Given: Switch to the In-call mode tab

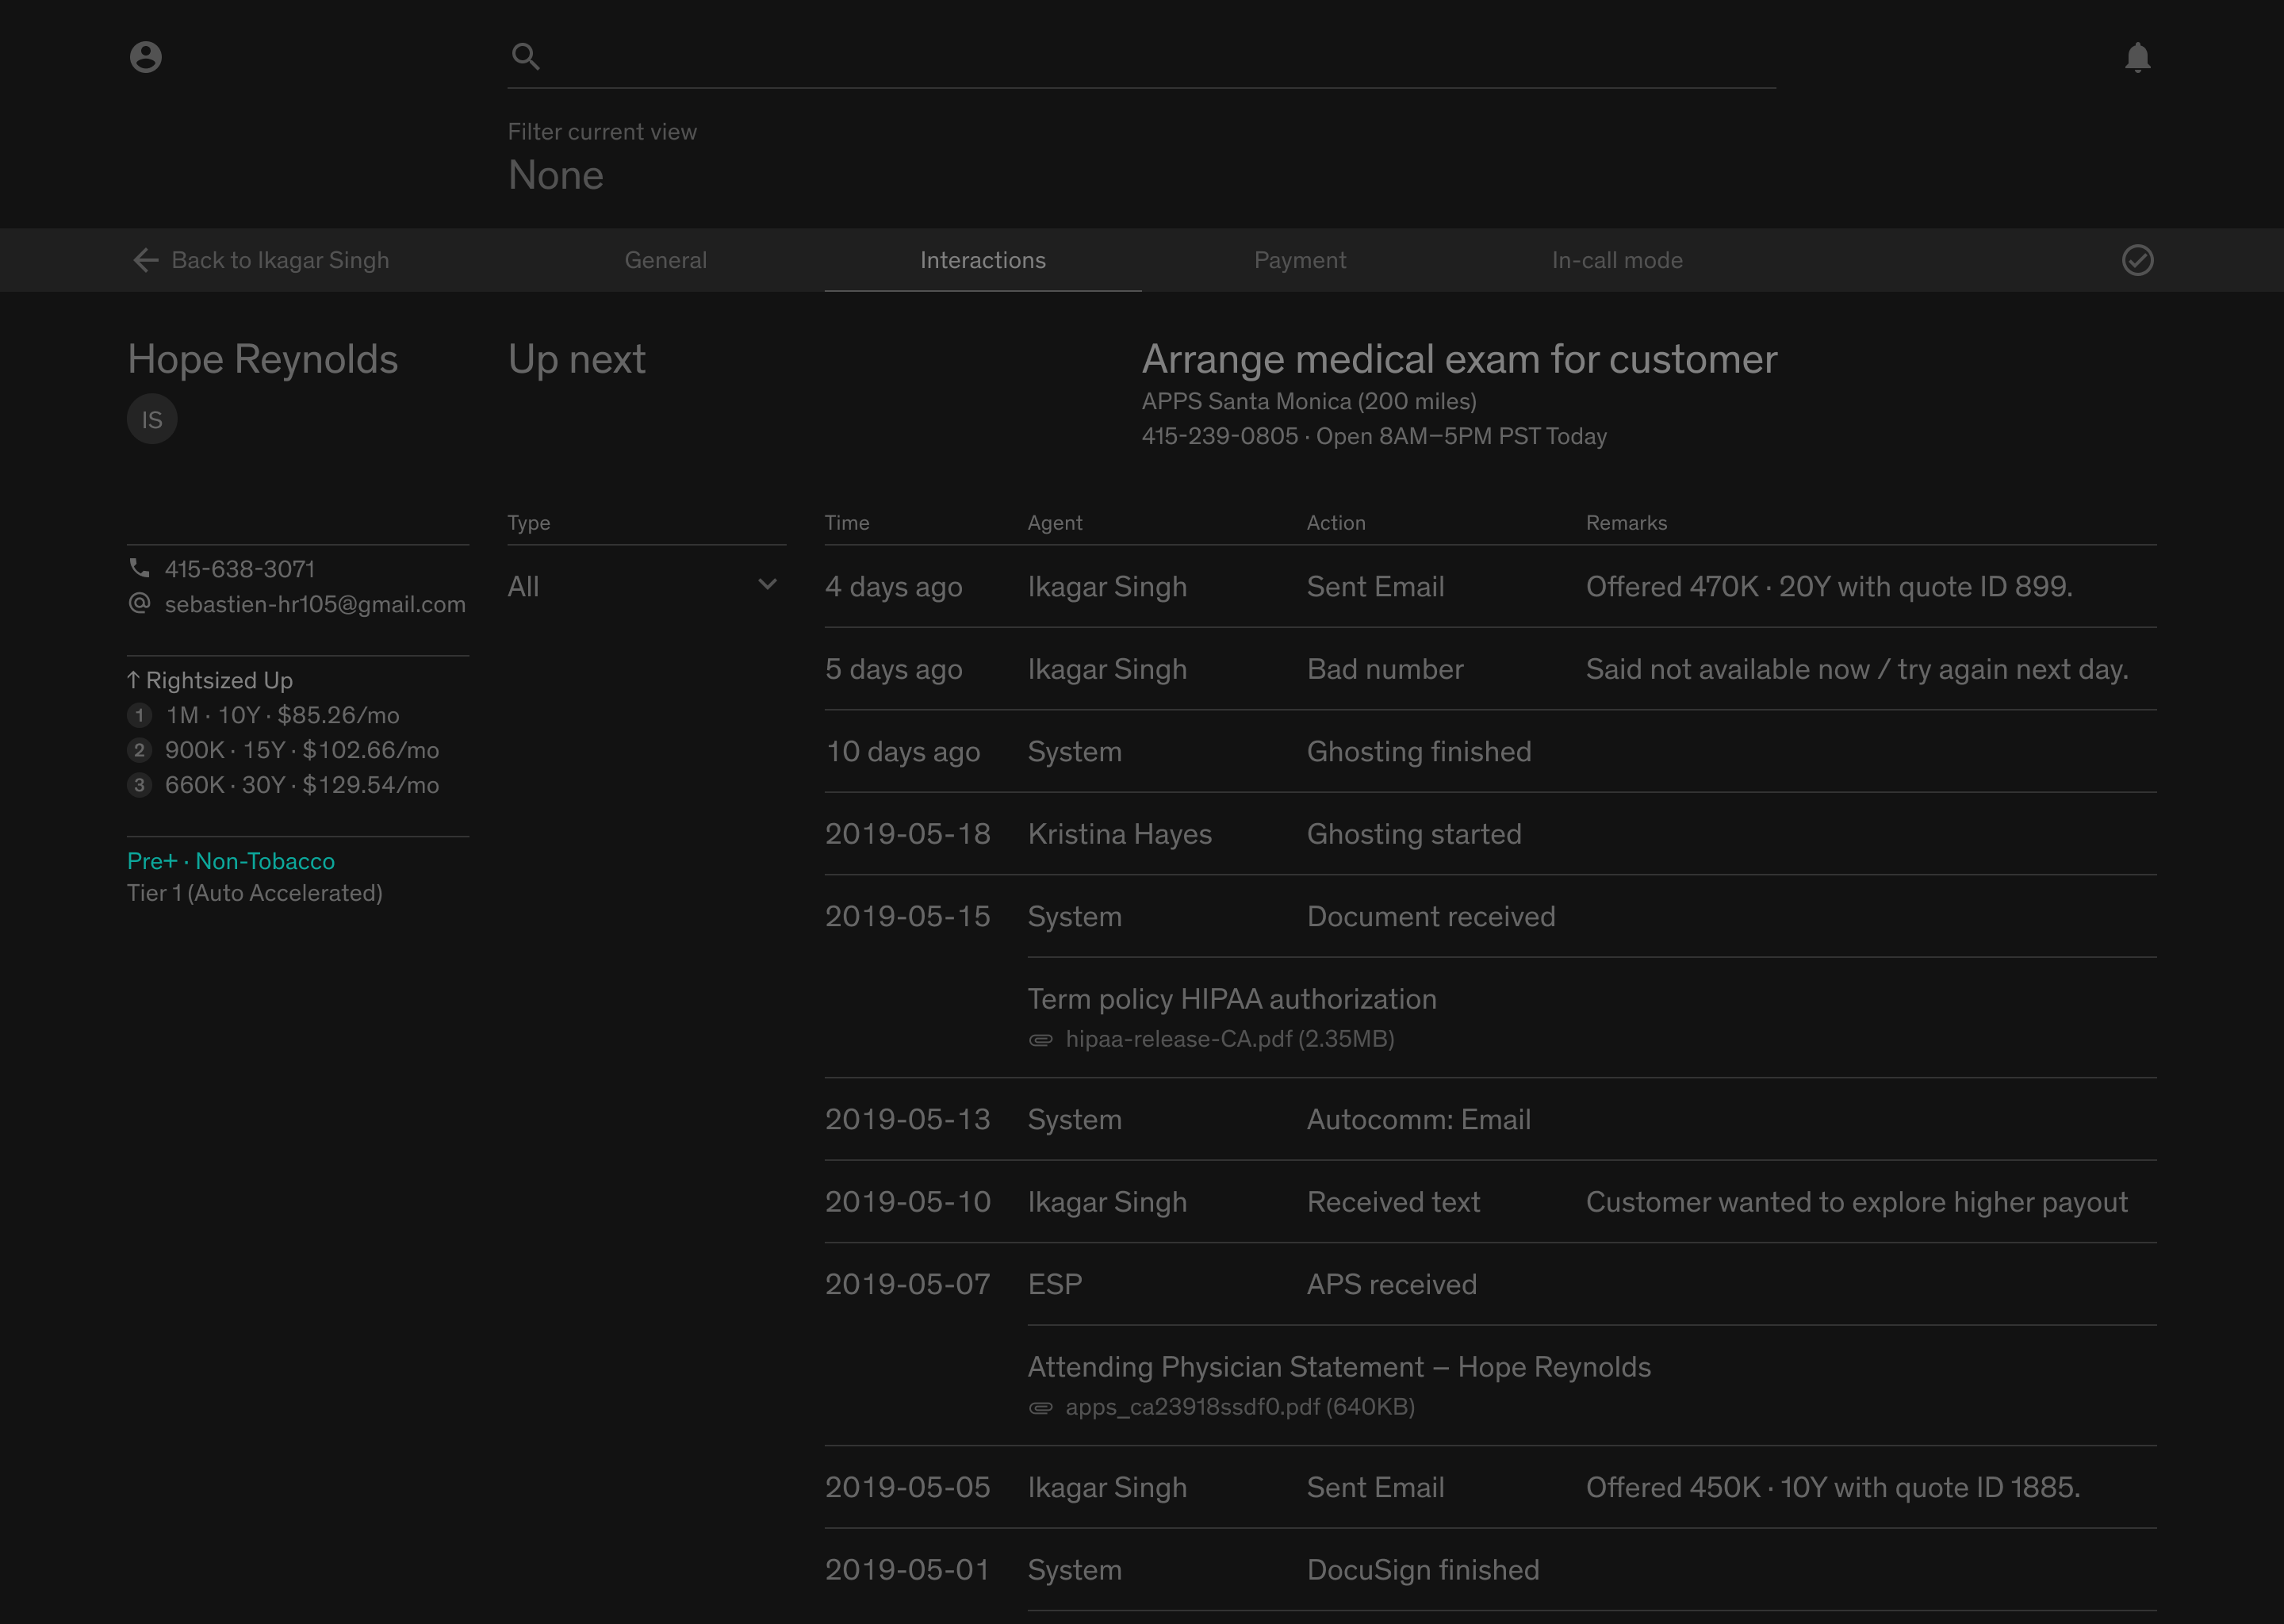Looking at the screenshot, I should point(1617,260).
